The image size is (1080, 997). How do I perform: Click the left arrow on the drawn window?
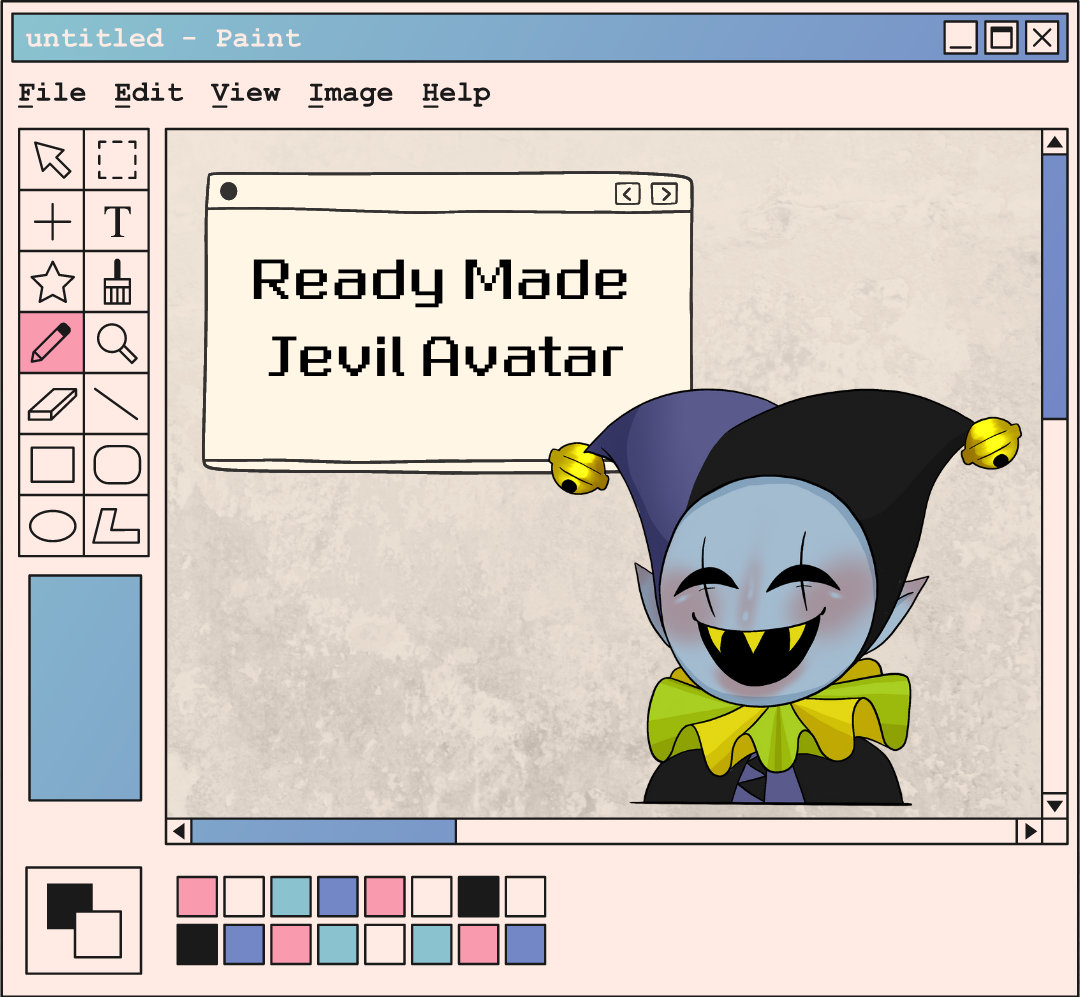[x=628, y=194]
